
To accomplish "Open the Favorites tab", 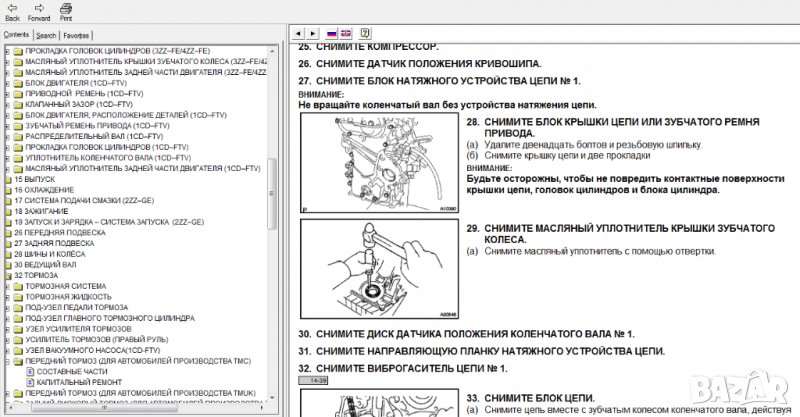I will [76, 35].
